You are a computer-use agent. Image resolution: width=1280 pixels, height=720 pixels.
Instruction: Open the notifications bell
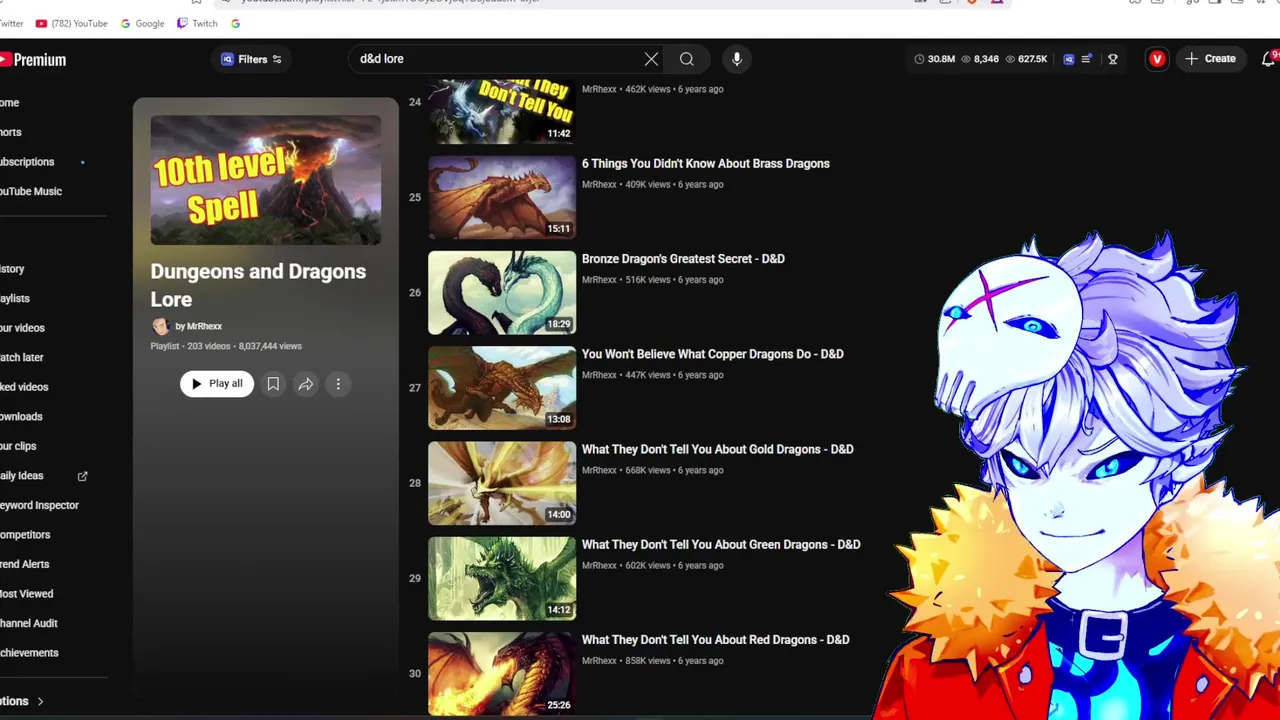coord(1268,59)
